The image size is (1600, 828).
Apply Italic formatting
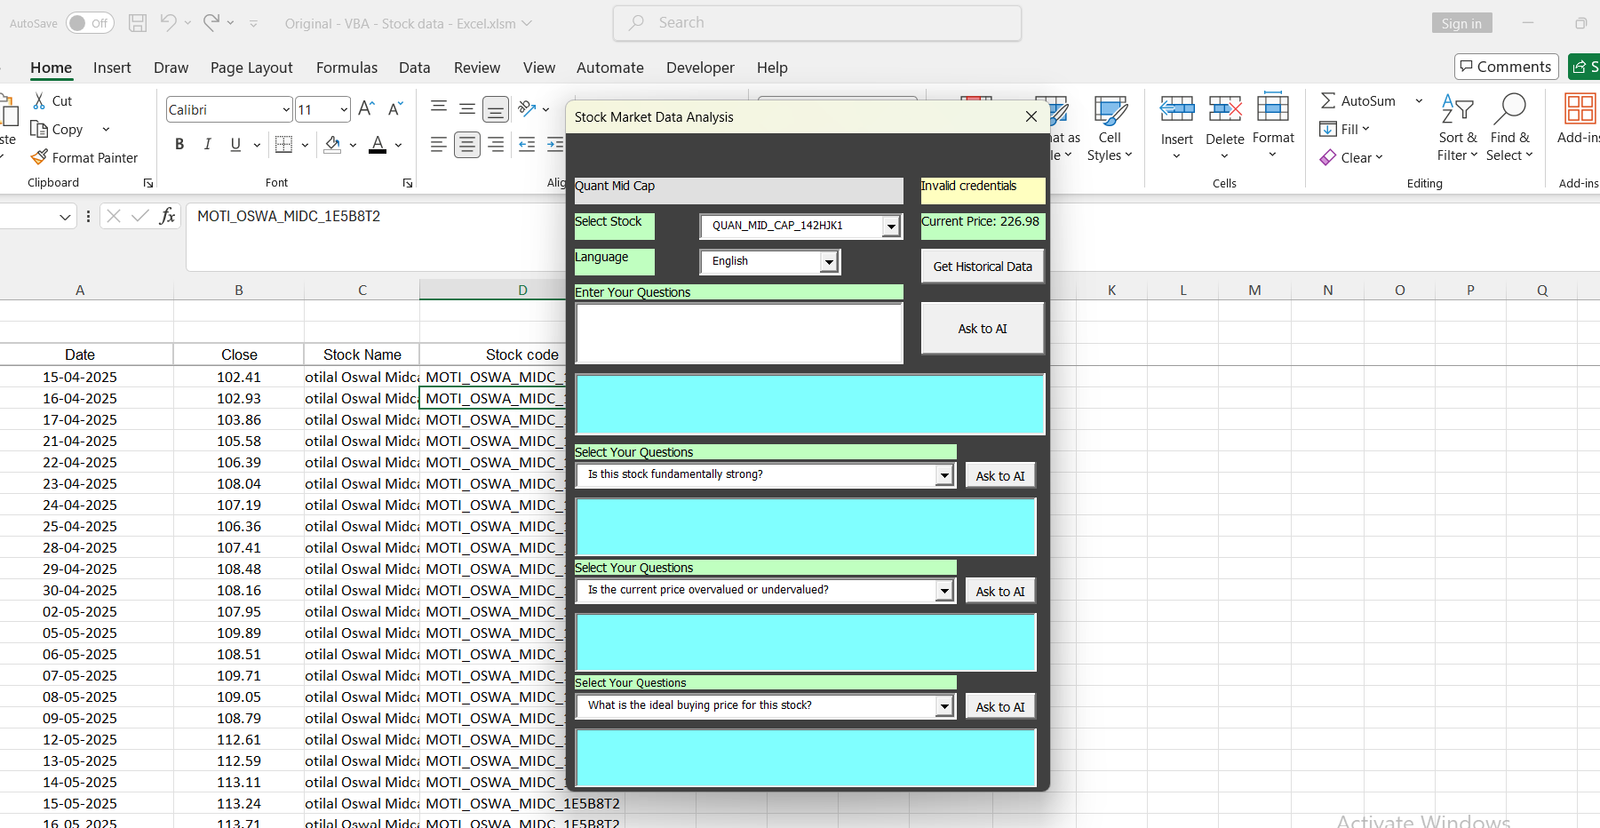207,145
